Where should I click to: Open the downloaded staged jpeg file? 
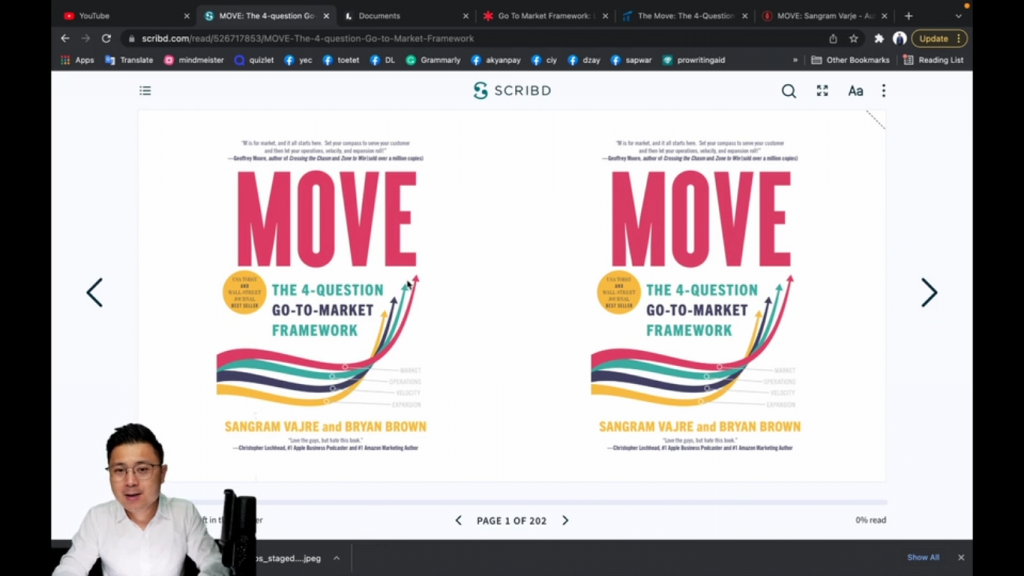pyautogui.click(x=288, y=558)
